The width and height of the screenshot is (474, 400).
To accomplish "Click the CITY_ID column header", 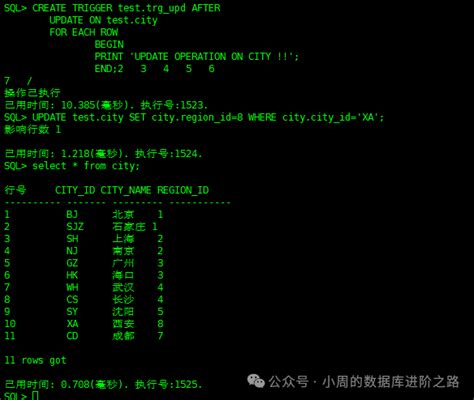I will 75,190.
